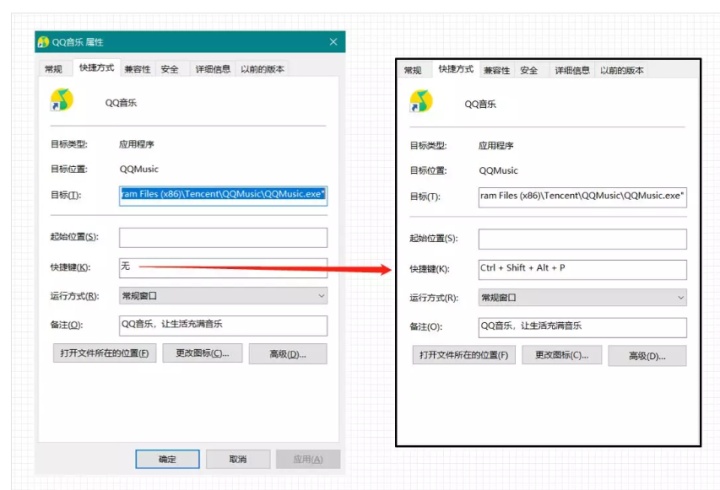Screen dimensions: 720x490
Task: Click 更改图标 button in right panel
Action: (x=562, y=355)
